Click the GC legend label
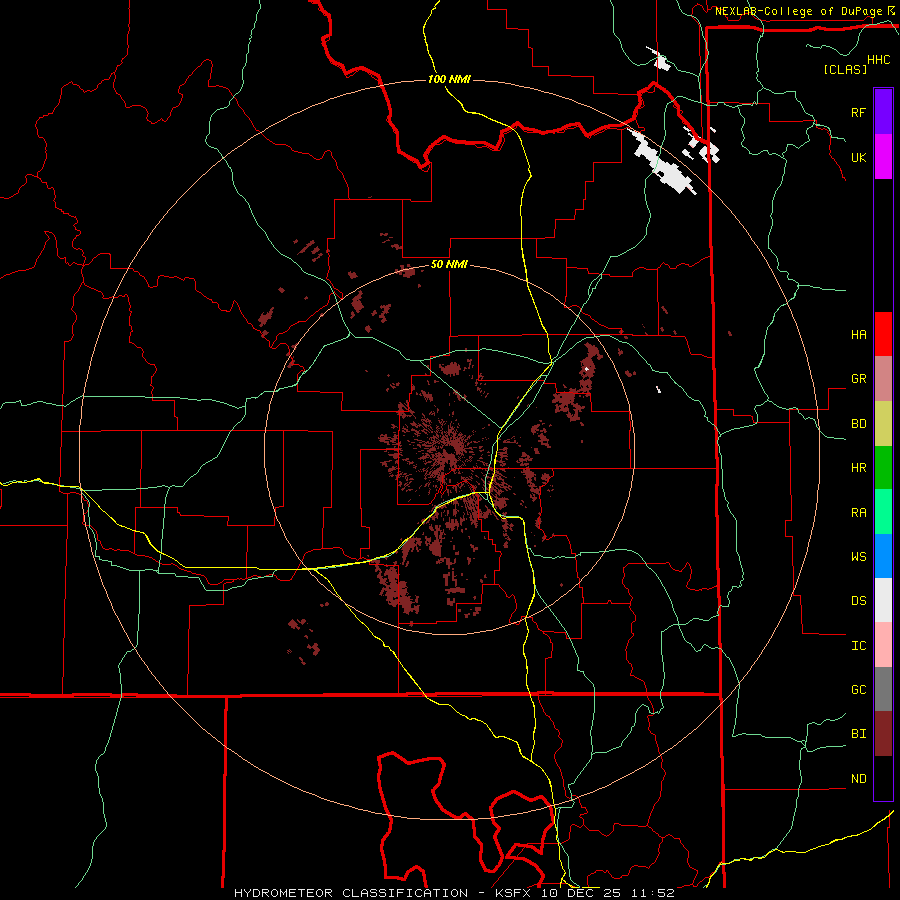Viewport: 900px width, 900px height. 858,690
